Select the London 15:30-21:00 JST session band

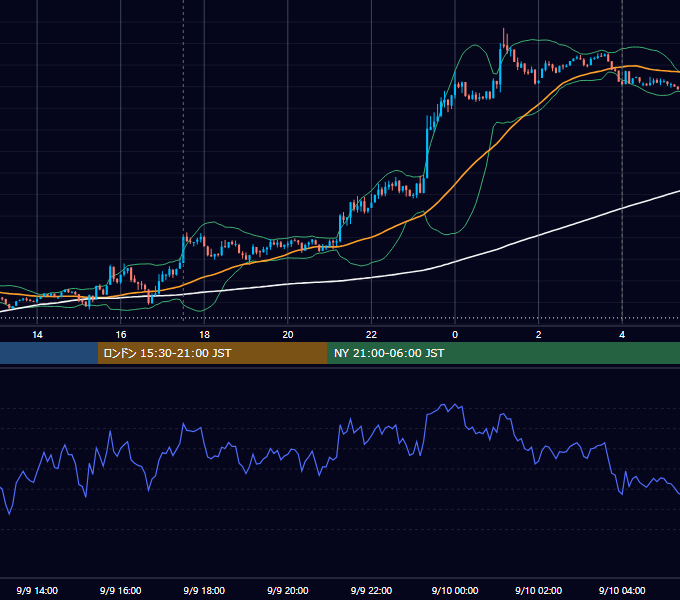tap(212, 353)
